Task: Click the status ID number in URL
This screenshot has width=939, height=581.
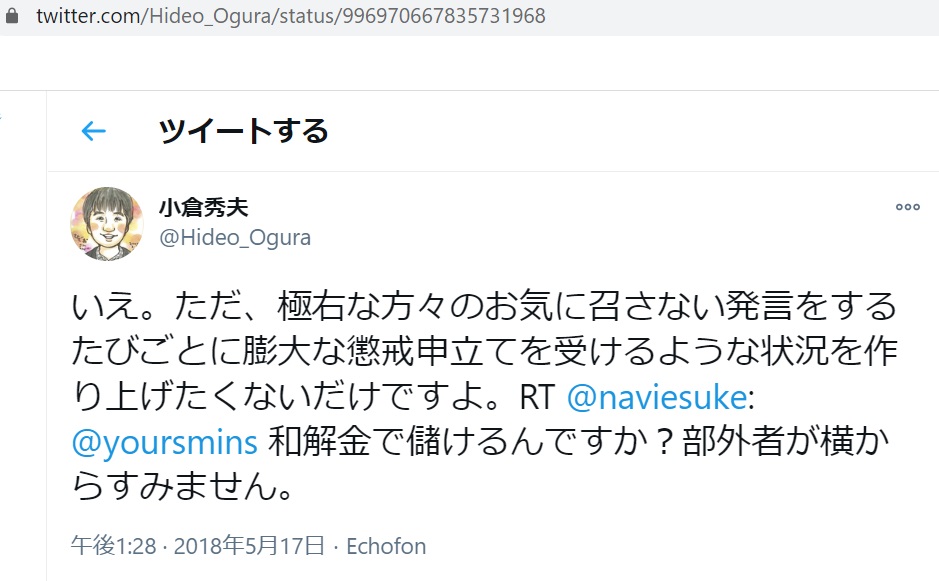Action: pos(444,16)
